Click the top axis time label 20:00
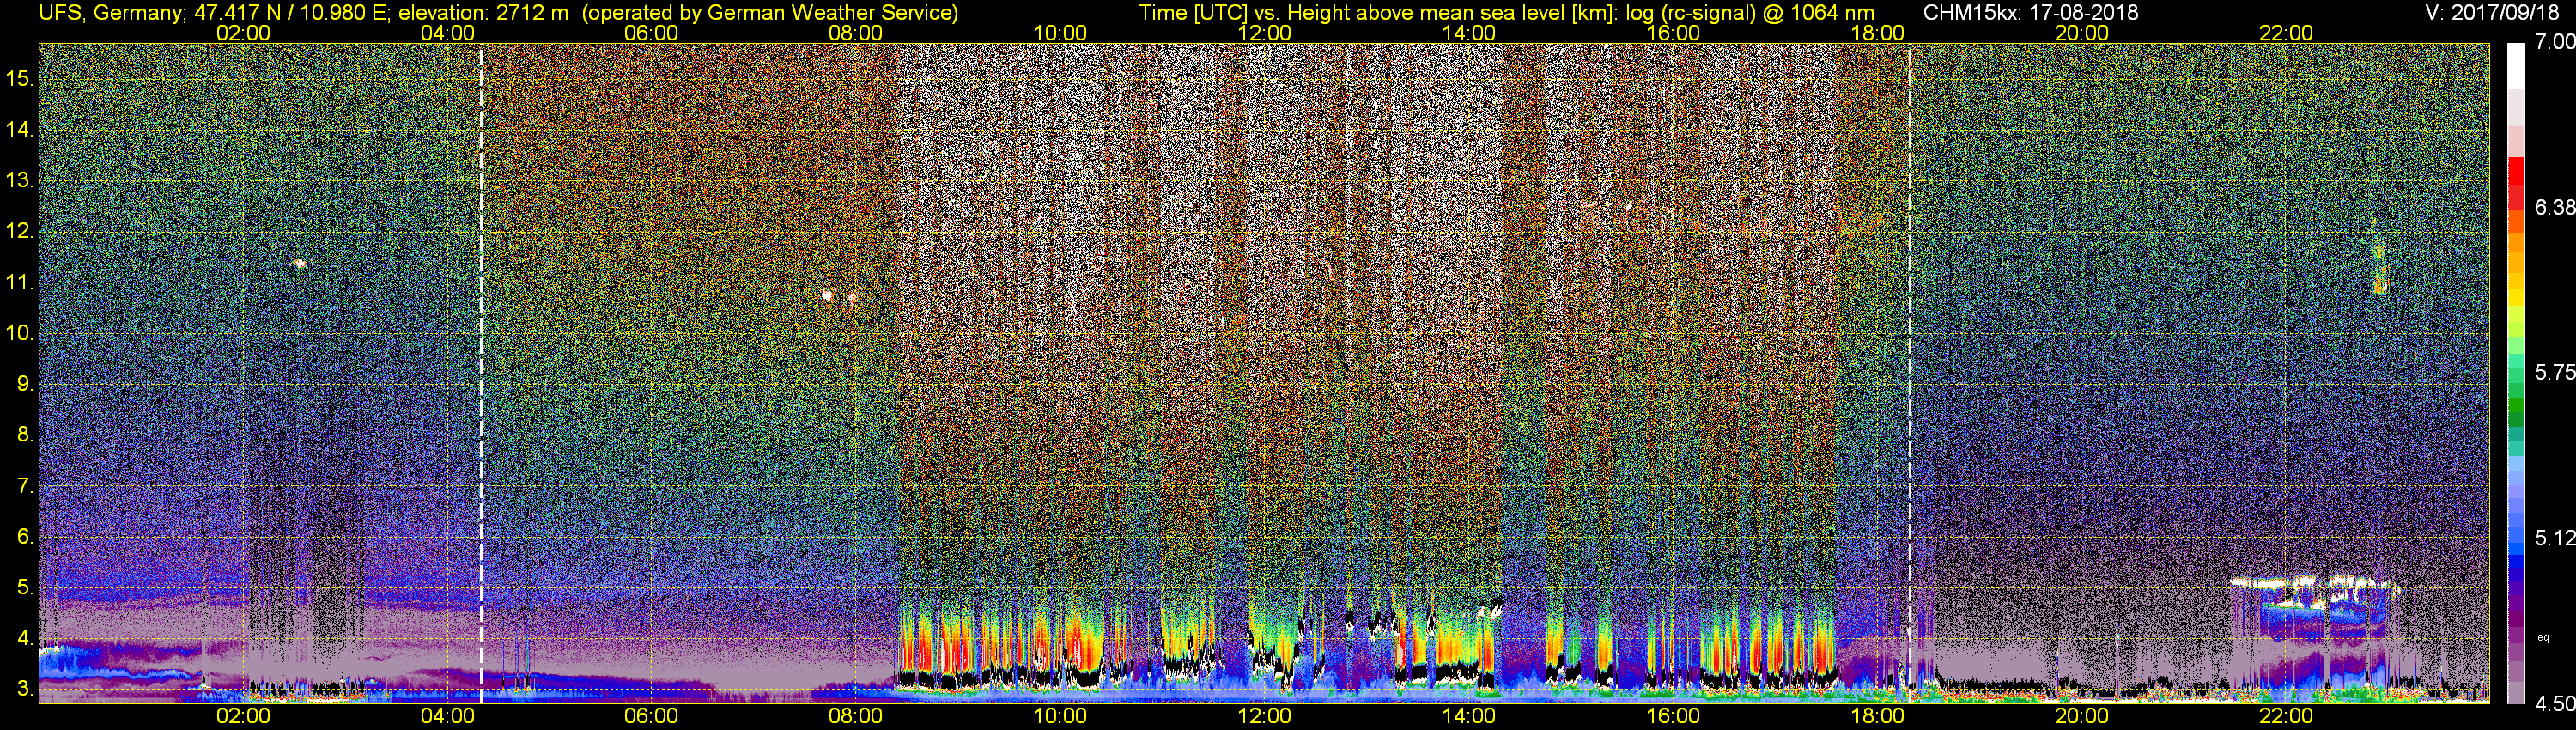This screenshot has height=730, width=2576. pyautogui.click(x=2082, y=33)
